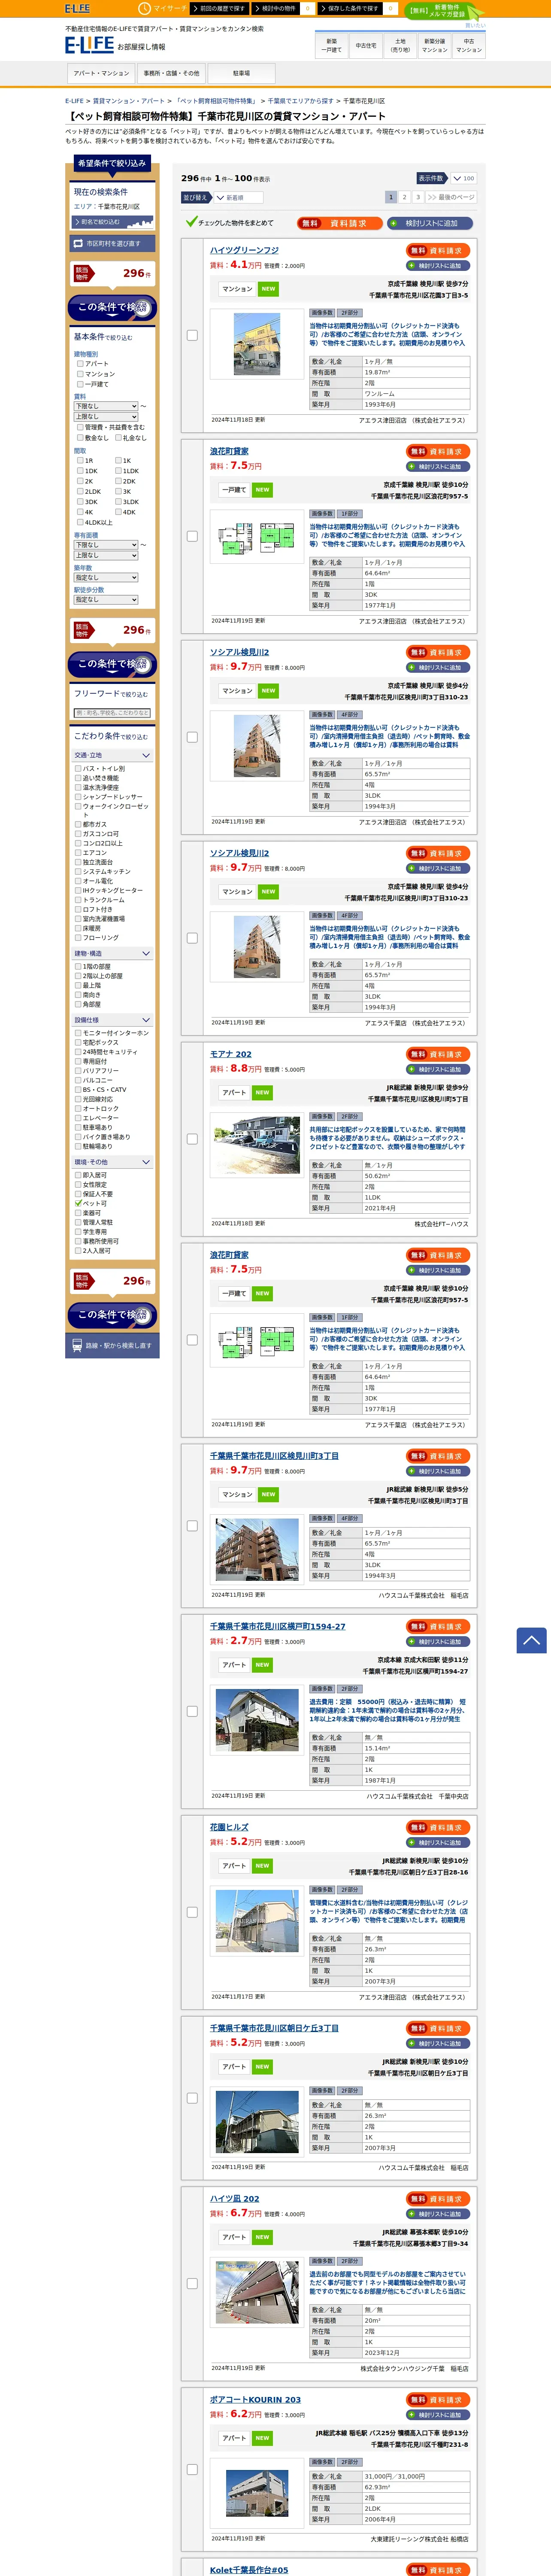Check the マンション building type box
The width and height of the screenshot is (551, 2576).
(x=80, y=374)
